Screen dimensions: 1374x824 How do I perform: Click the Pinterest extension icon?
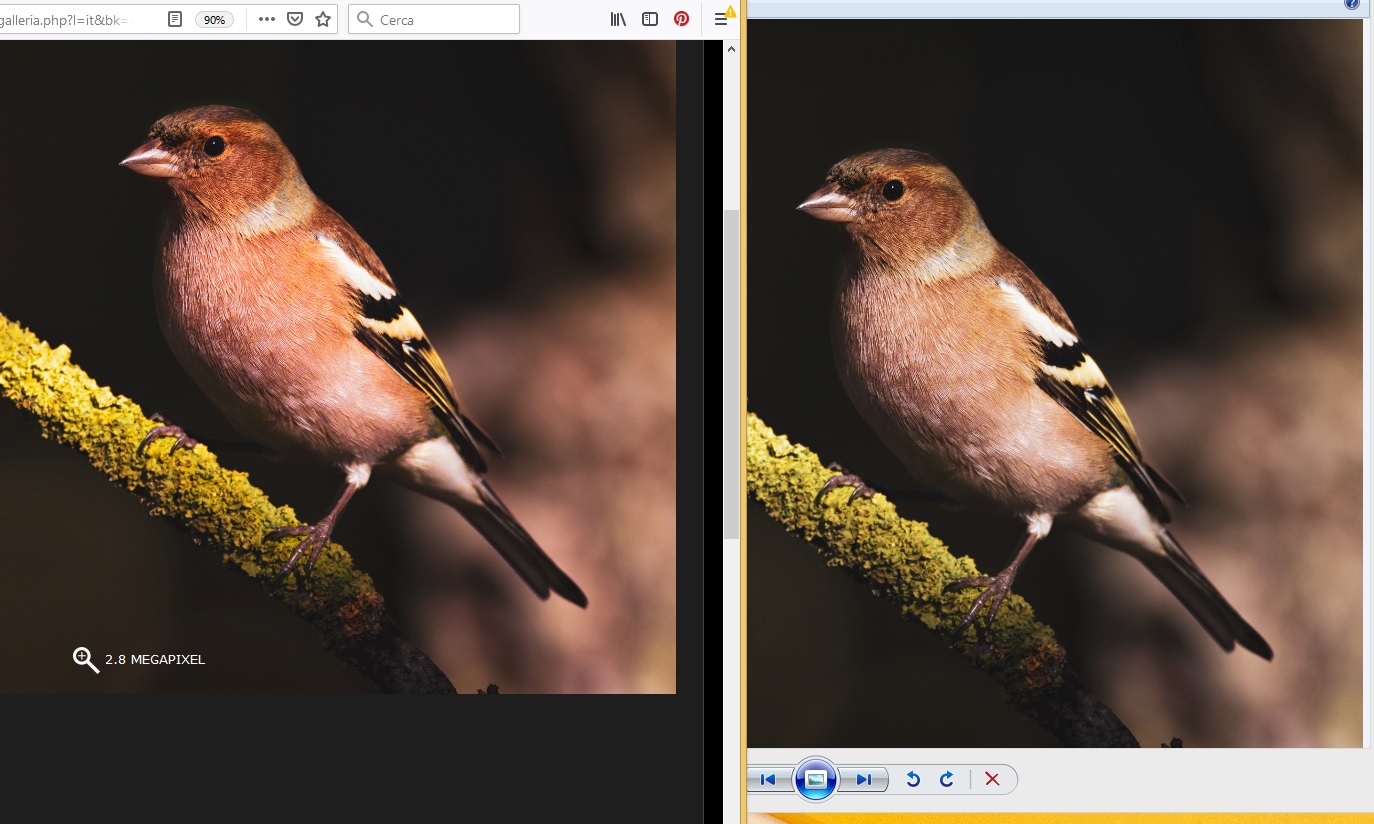point(681,19)
